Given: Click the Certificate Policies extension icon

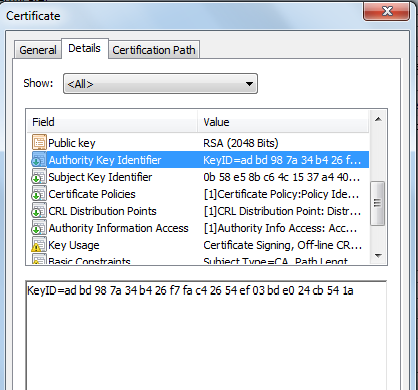Looking at the screenshot, I should [x=39, y=193].
